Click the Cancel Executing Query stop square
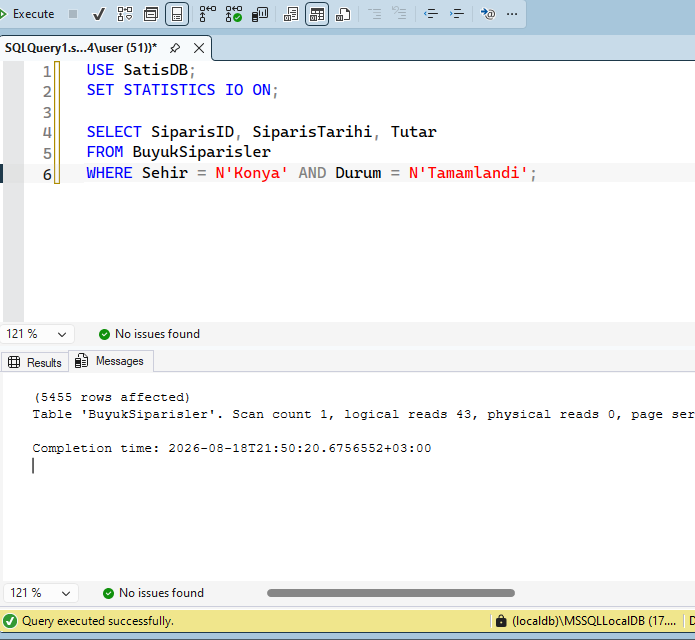Screen dimensions: 695x640 coord(73,14)
